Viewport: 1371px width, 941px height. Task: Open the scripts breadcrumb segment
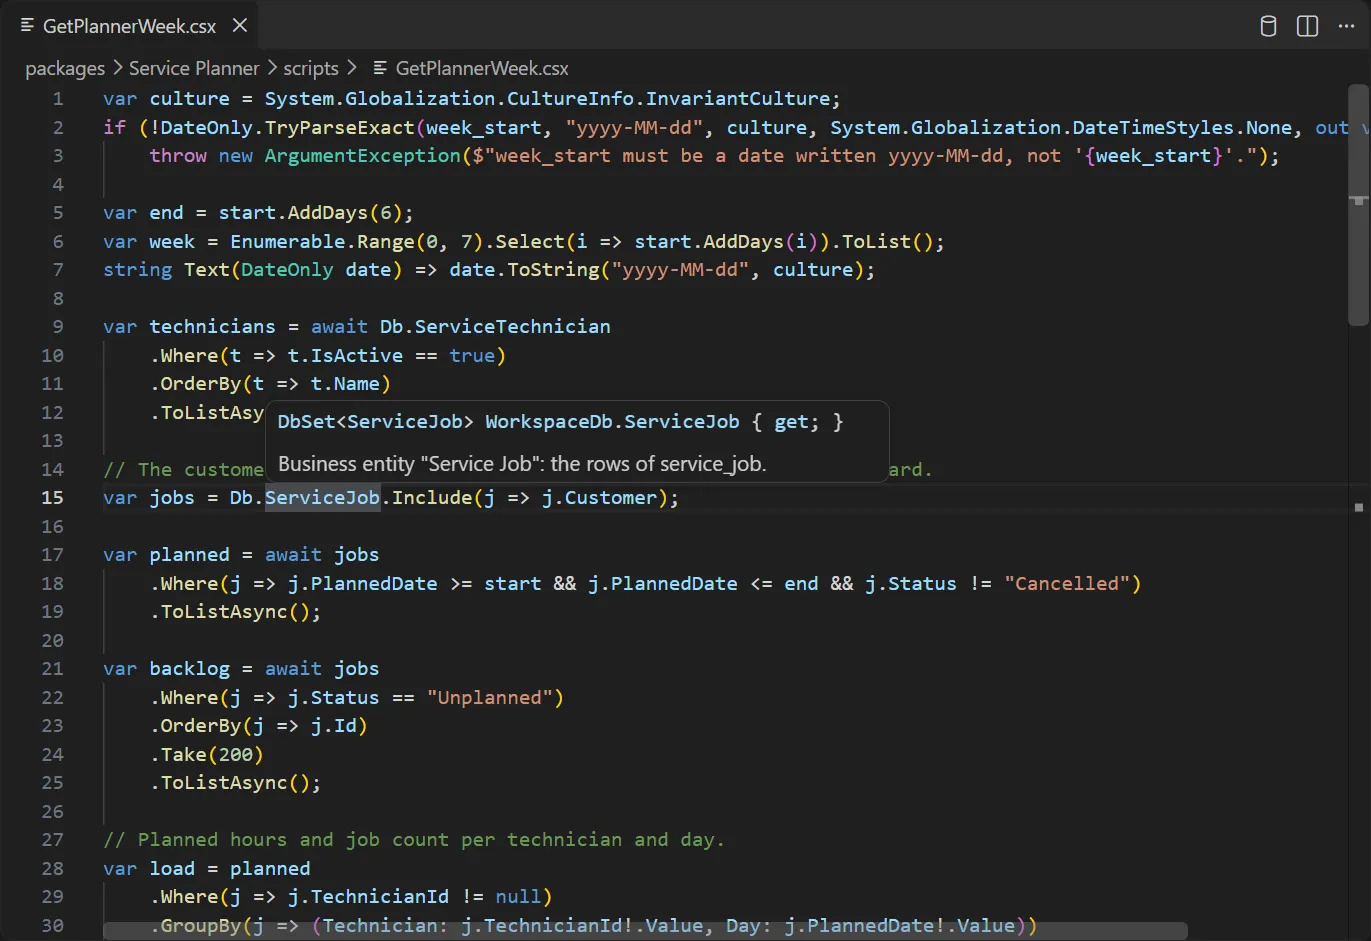tap(311, 68)
